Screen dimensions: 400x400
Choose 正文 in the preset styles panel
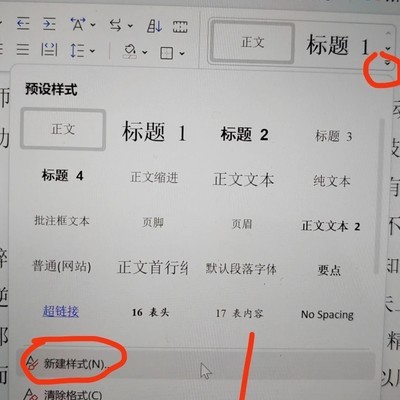coord(63,129)
